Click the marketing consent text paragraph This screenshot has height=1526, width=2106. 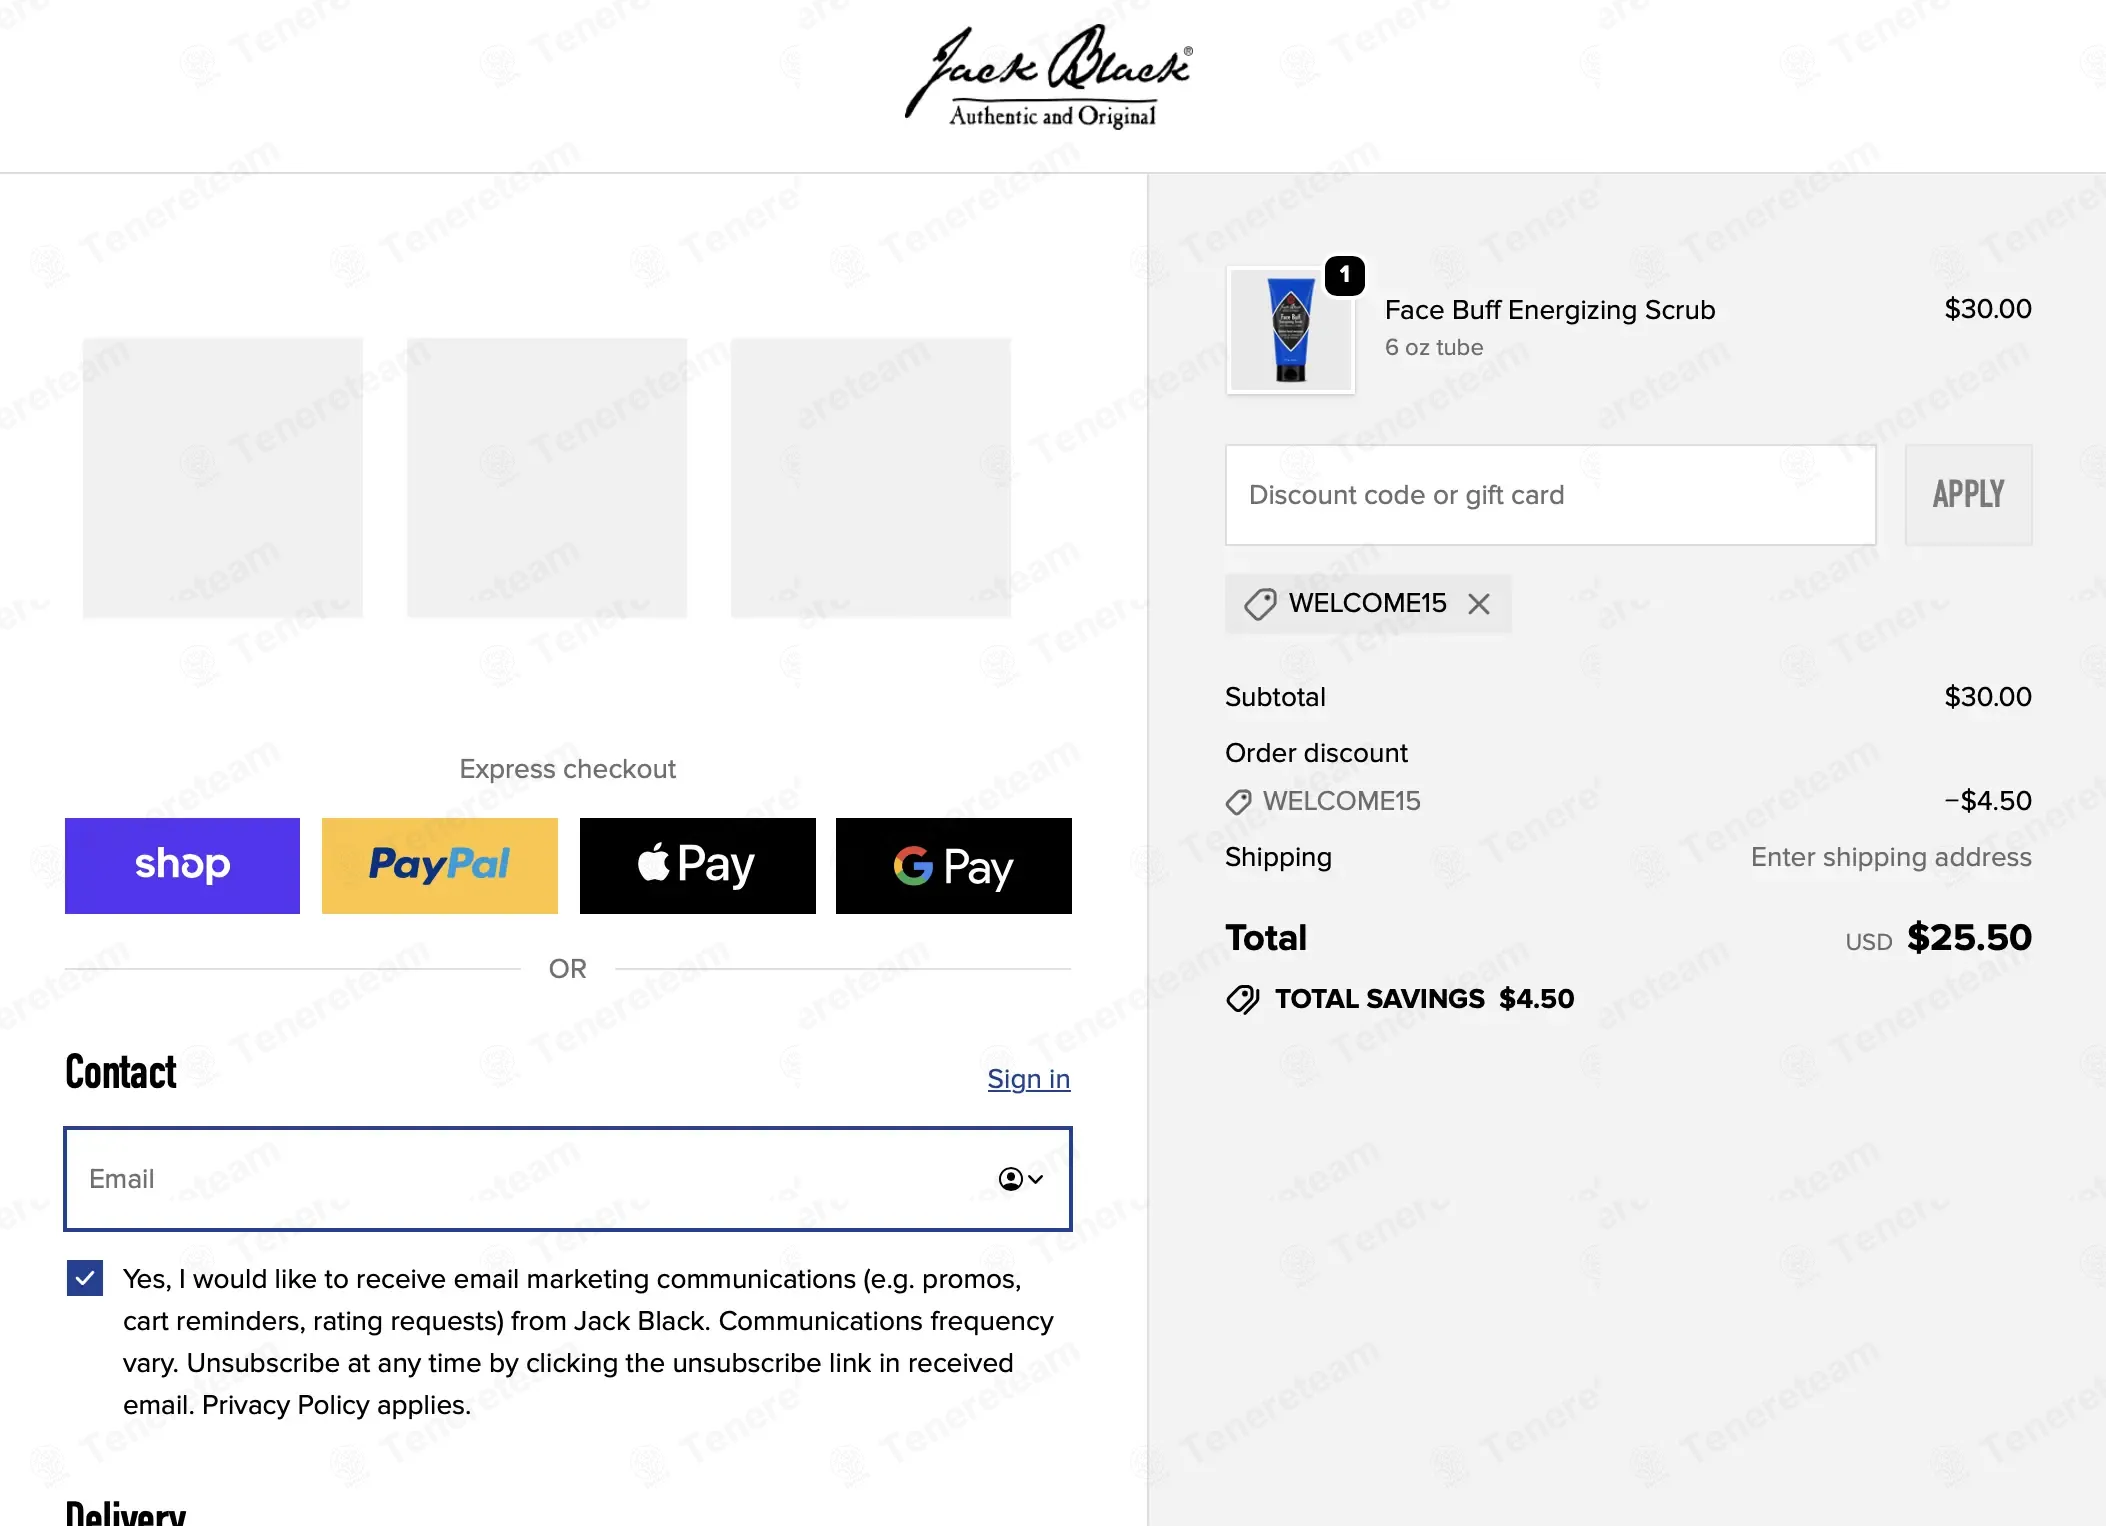pos(588,1342)
